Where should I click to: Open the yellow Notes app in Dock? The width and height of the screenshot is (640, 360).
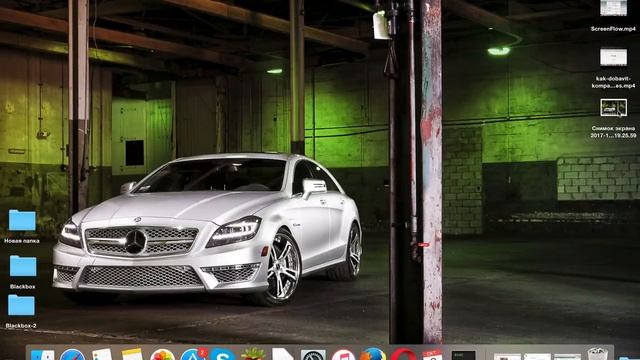click(132, 354)
